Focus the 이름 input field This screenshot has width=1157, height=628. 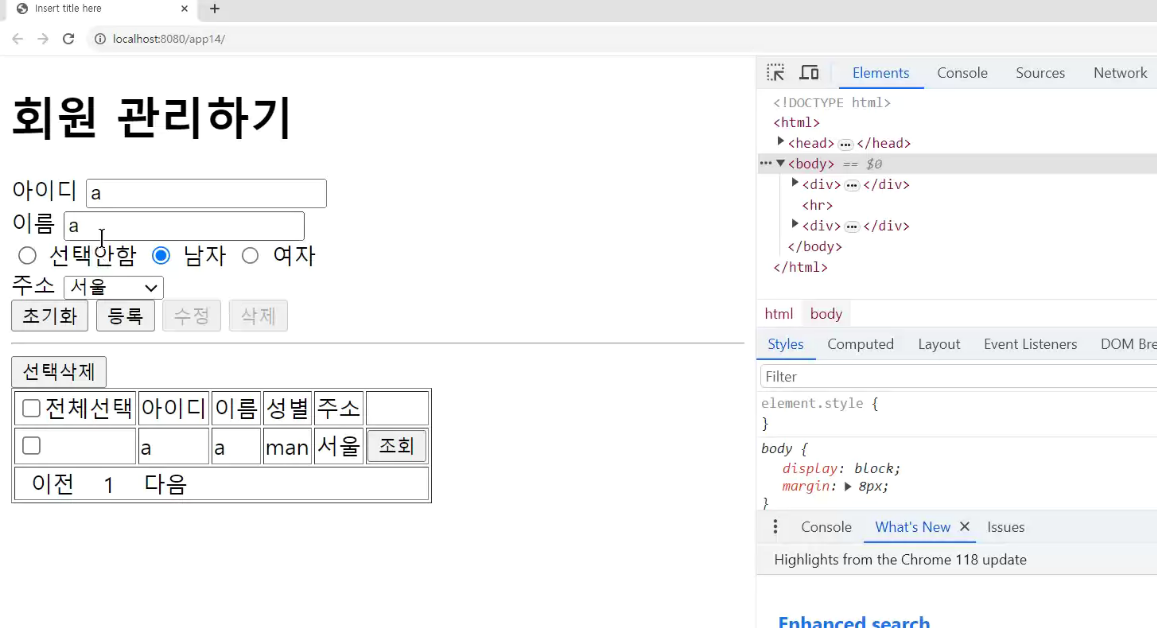(184, 226)
